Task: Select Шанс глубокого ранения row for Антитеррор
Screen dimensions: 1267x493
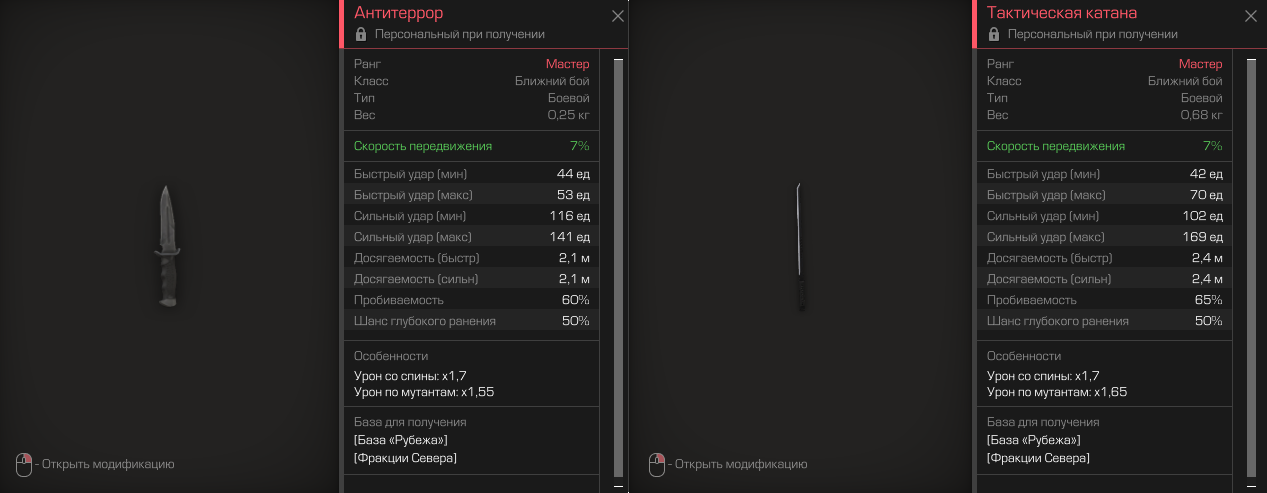Action: 471,321
